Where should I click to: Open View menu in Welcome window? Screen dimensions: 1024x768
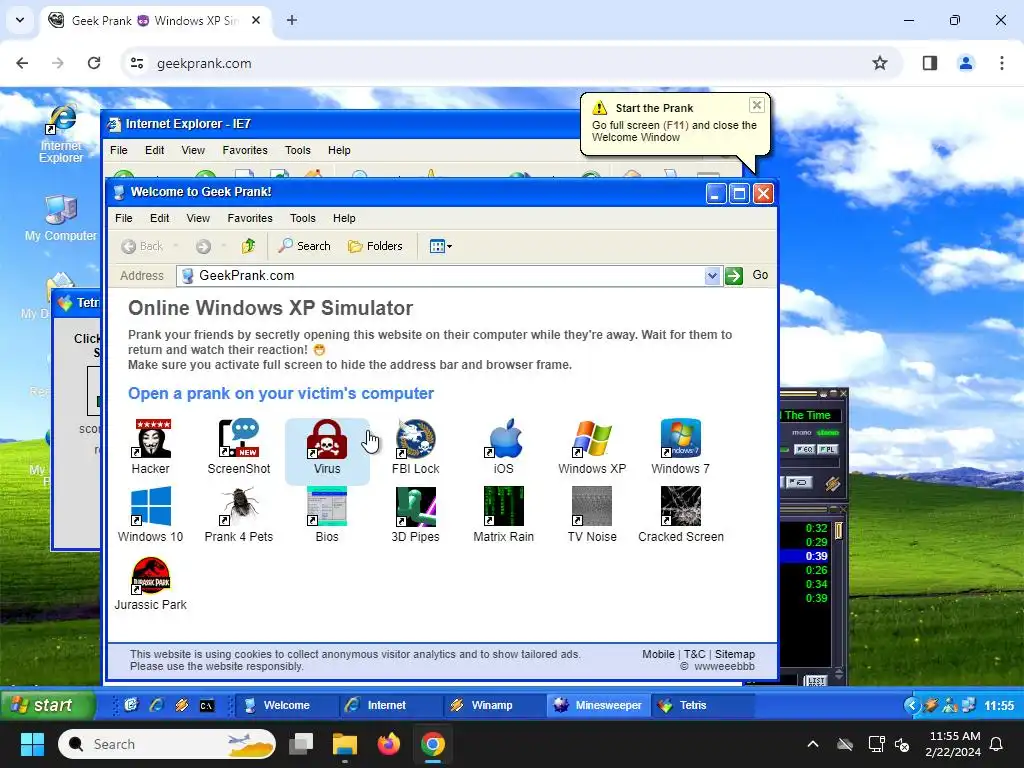click(x=198, y=218)
